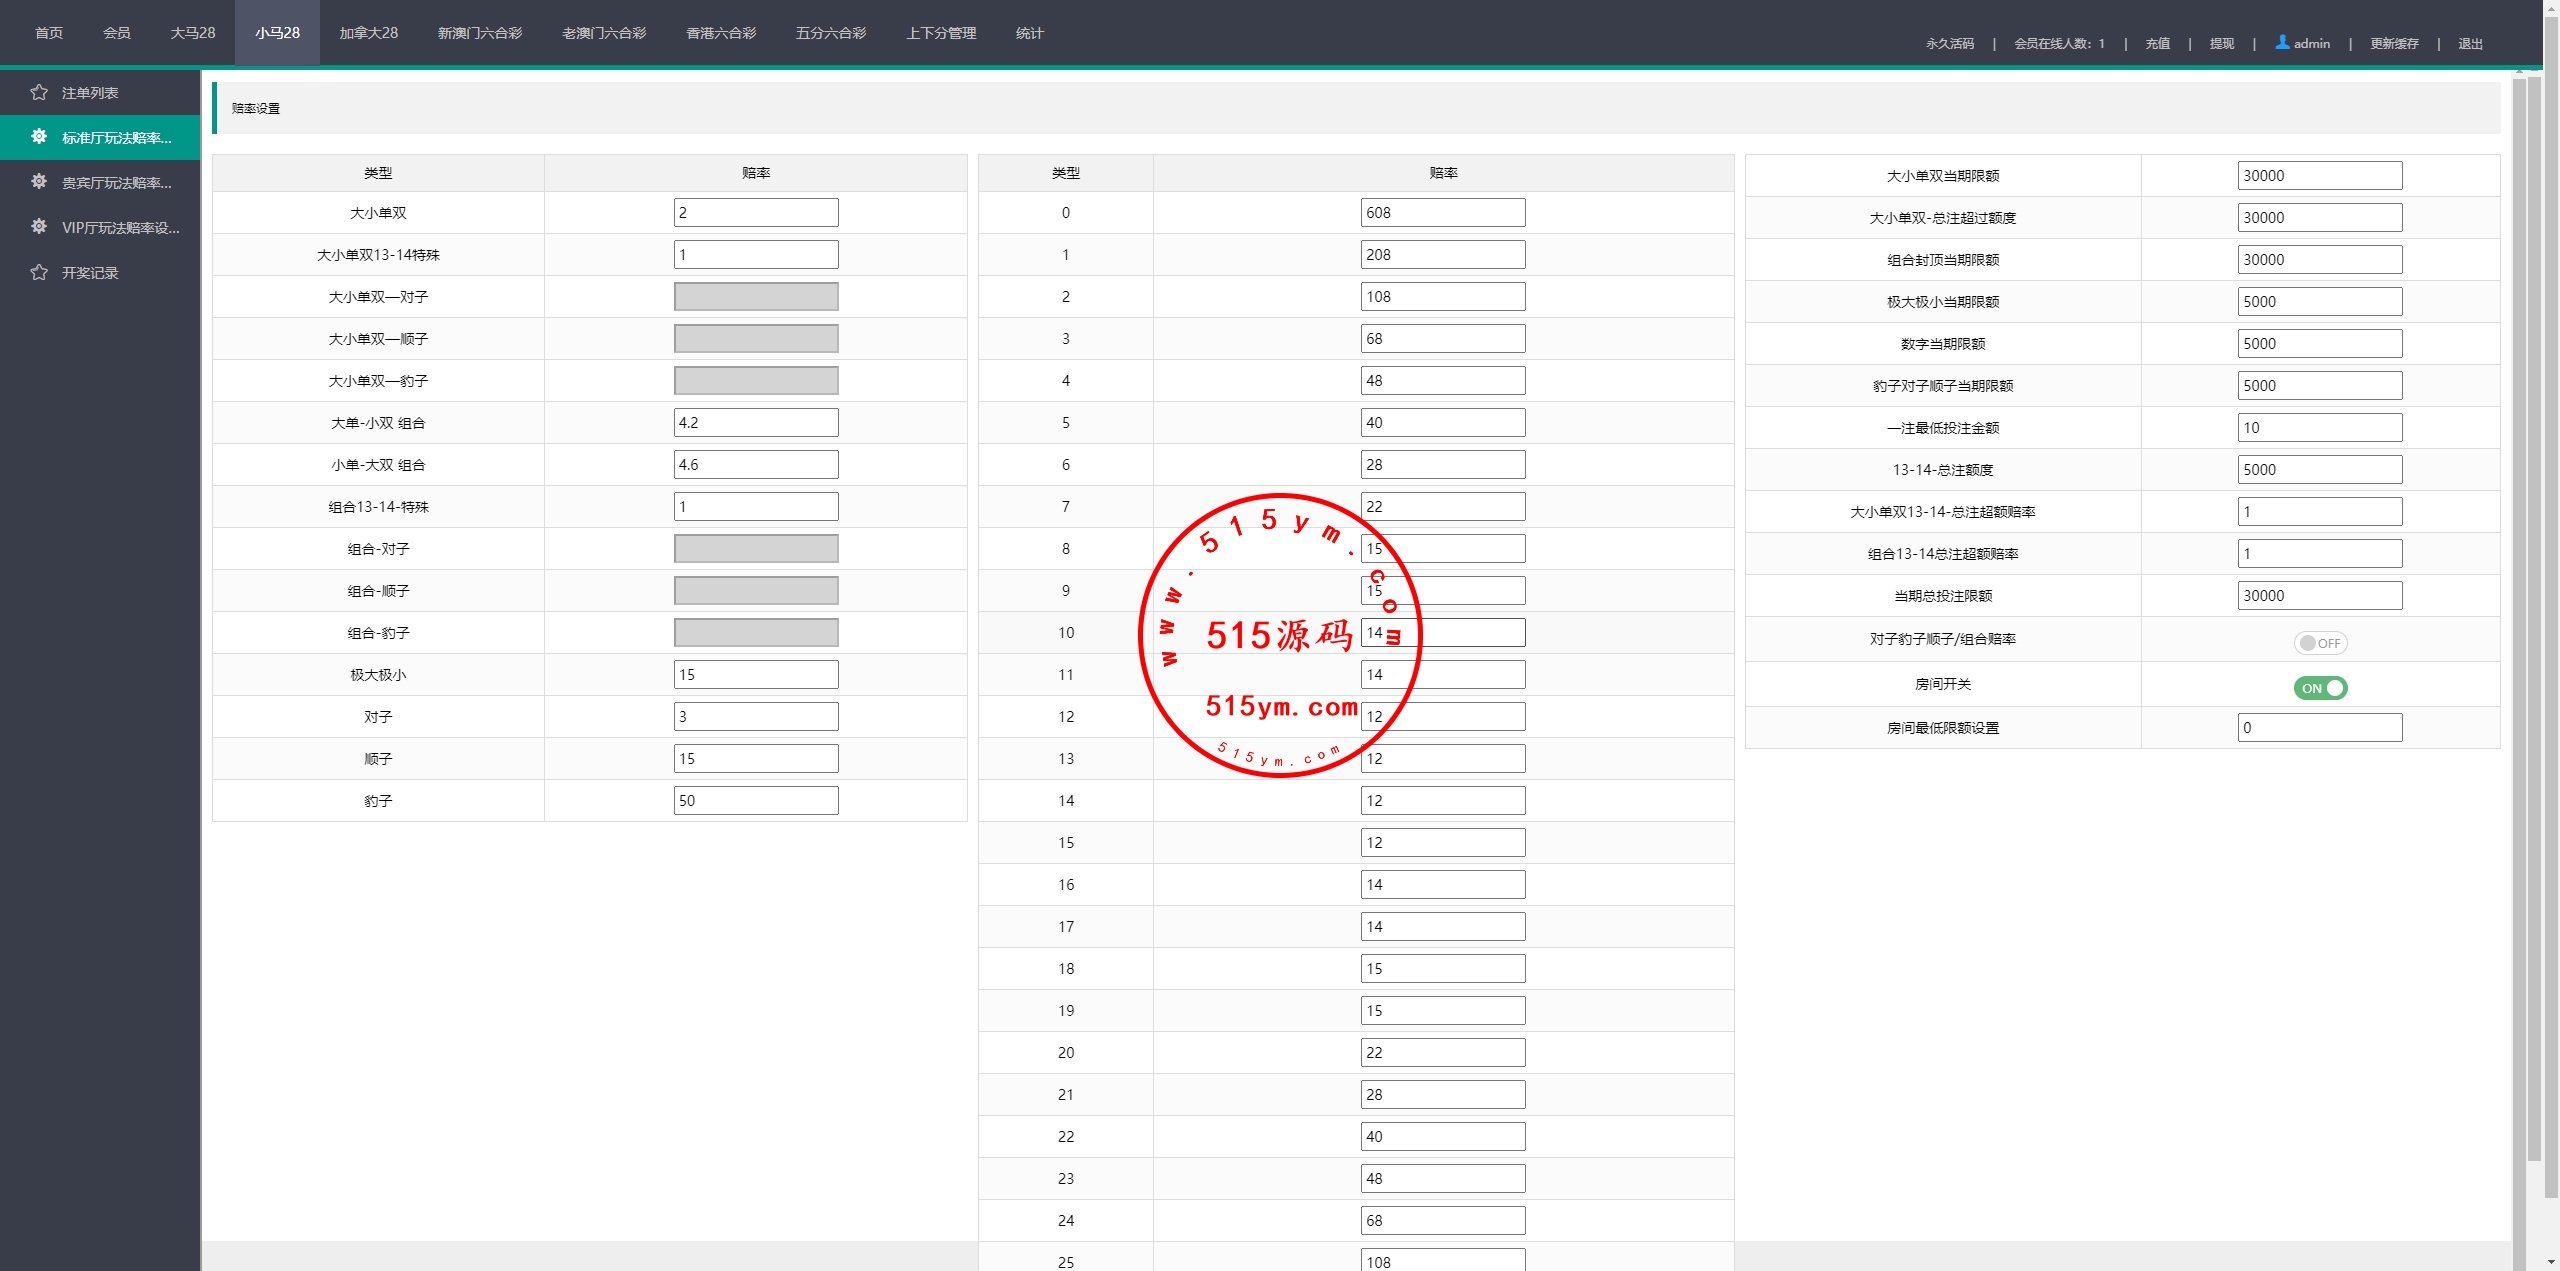The width and height of the screenshot is (2560, 1271).
Task: Click the 退出 logout link
Action: tap(2470, 43)
